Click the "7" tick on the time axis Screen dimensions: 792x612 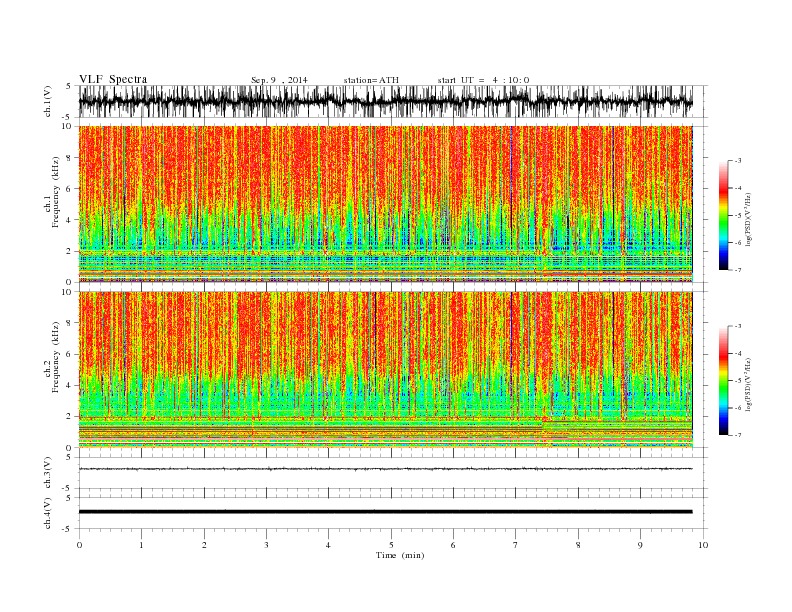[516, 545]
